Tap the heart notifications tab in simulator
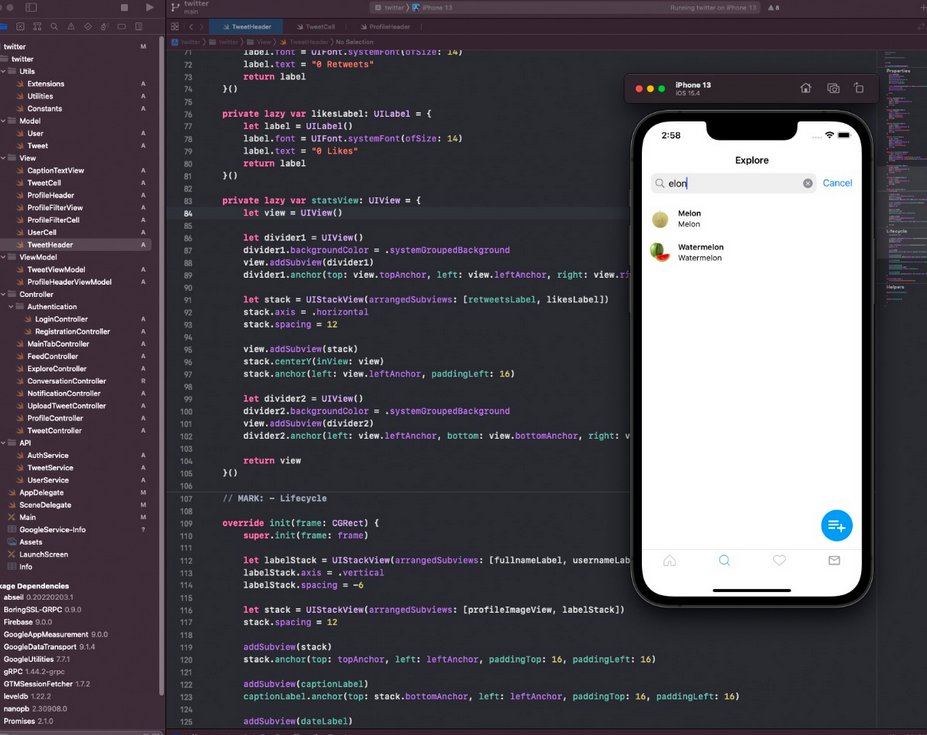Viewport: 927px width, 735px height. click(x=779, y=560)
